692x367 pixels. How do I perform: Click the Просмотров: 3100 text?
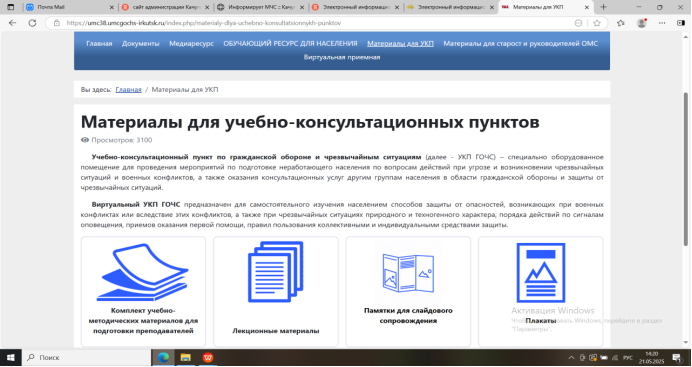[122, 140]
